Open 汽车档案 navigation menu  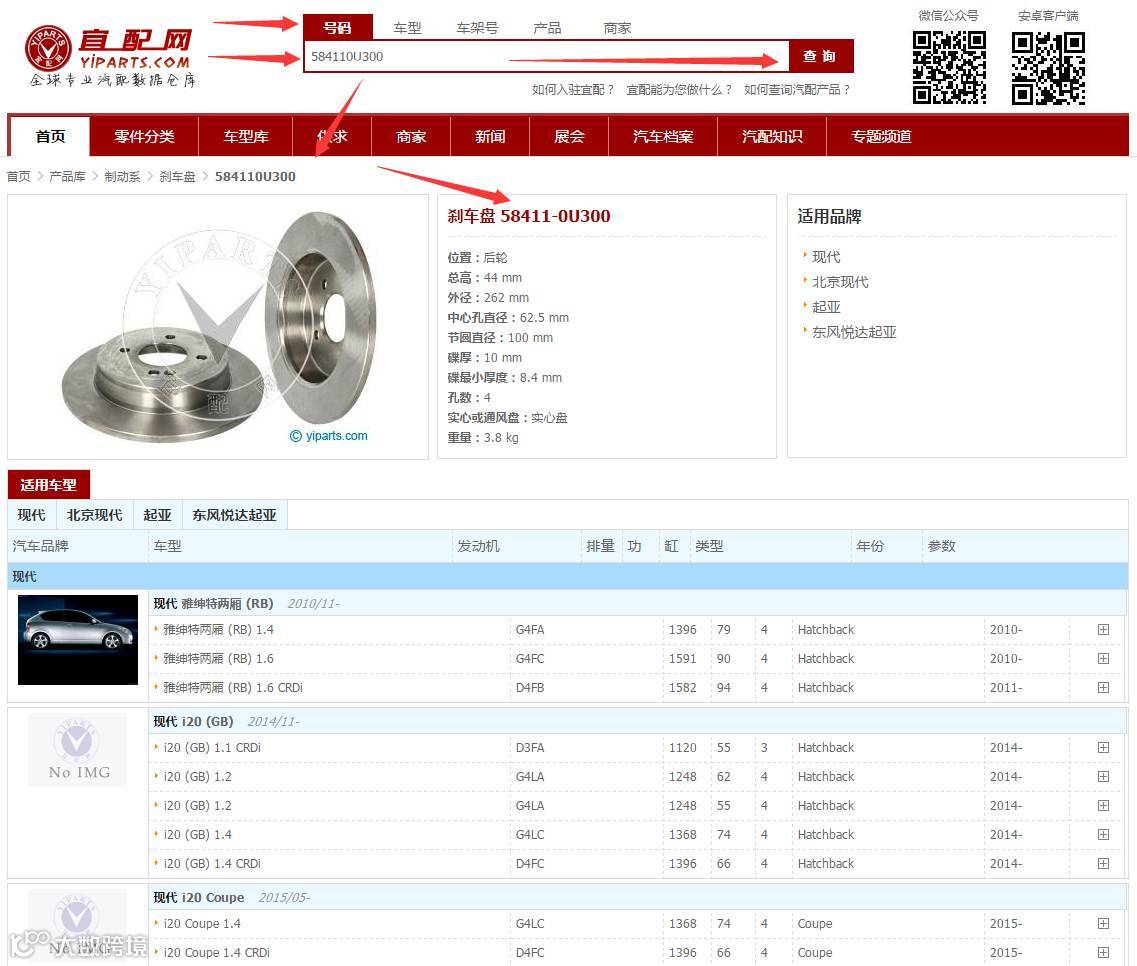click(663, 136)
